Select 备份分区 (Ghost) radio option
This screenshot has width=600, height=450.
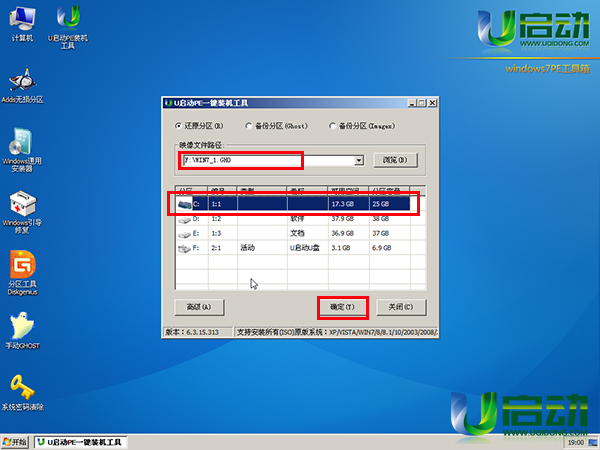276,126
